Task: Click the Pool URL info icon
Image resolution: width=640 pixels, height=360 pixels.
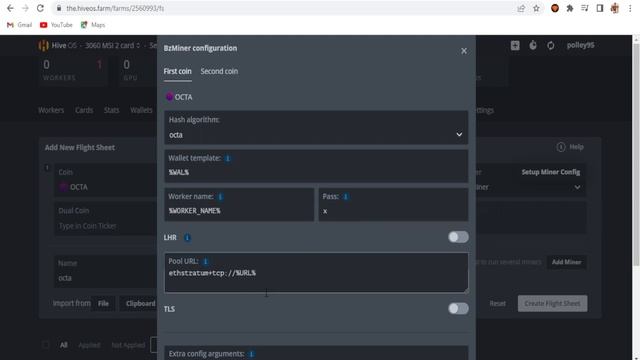Action: 205,261
